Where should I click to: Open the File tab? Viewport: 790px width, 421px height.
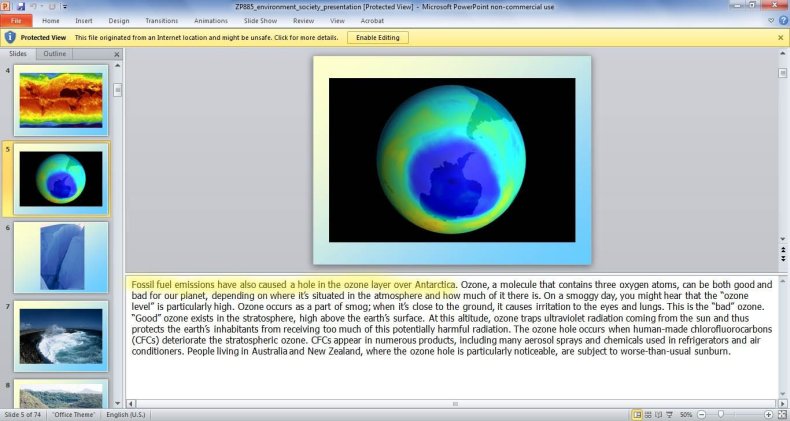pyautogui.click(x=16, y=21)
